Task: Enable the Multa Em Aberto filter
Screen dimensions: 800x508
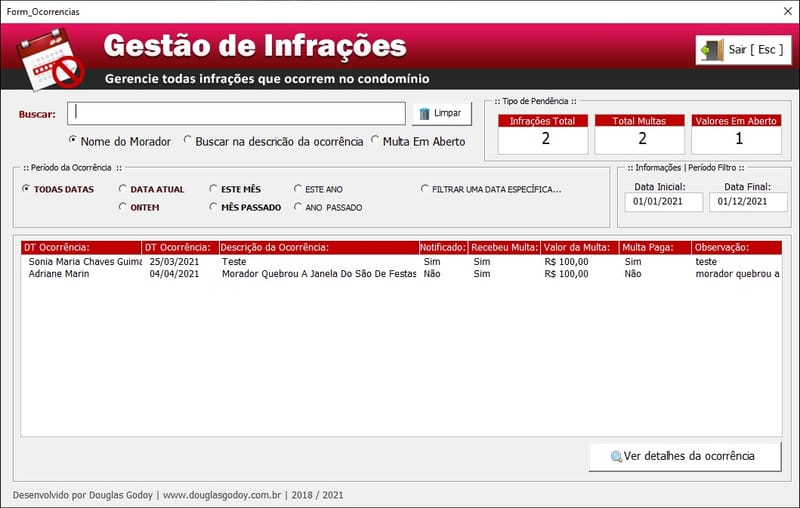Action: (376, 141)
